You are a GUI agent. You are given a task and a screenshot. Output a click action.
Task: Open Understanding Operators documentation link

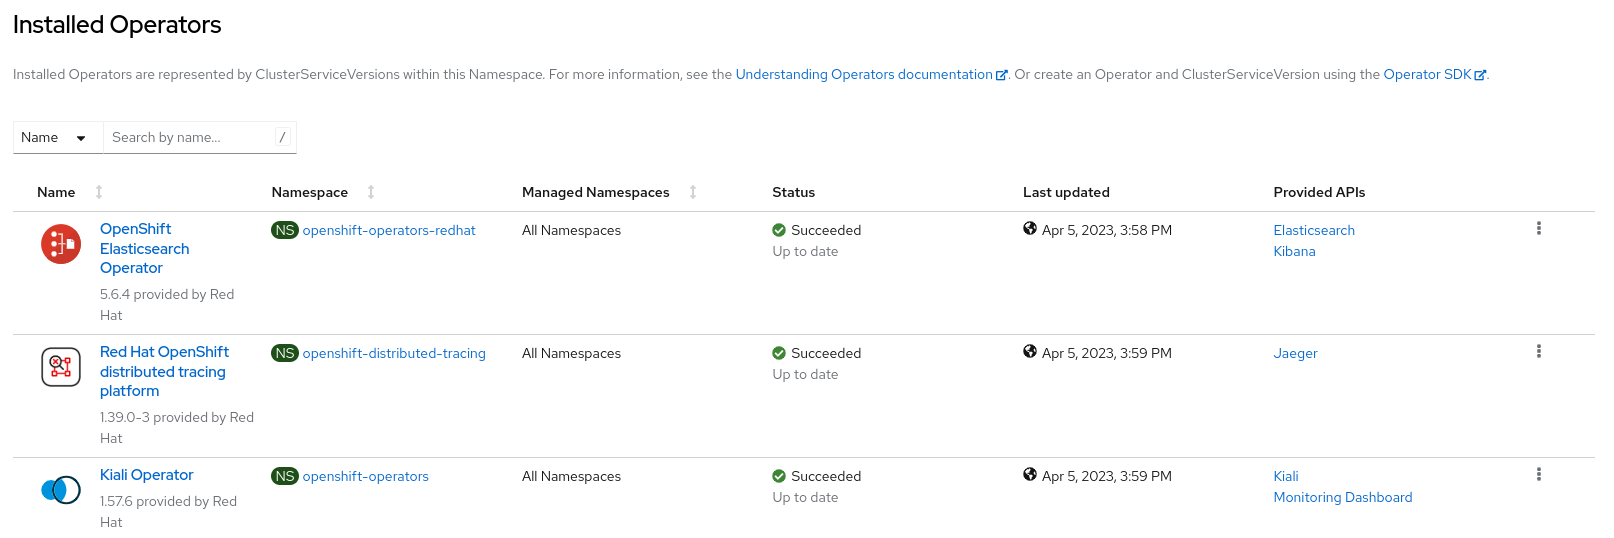864,74
